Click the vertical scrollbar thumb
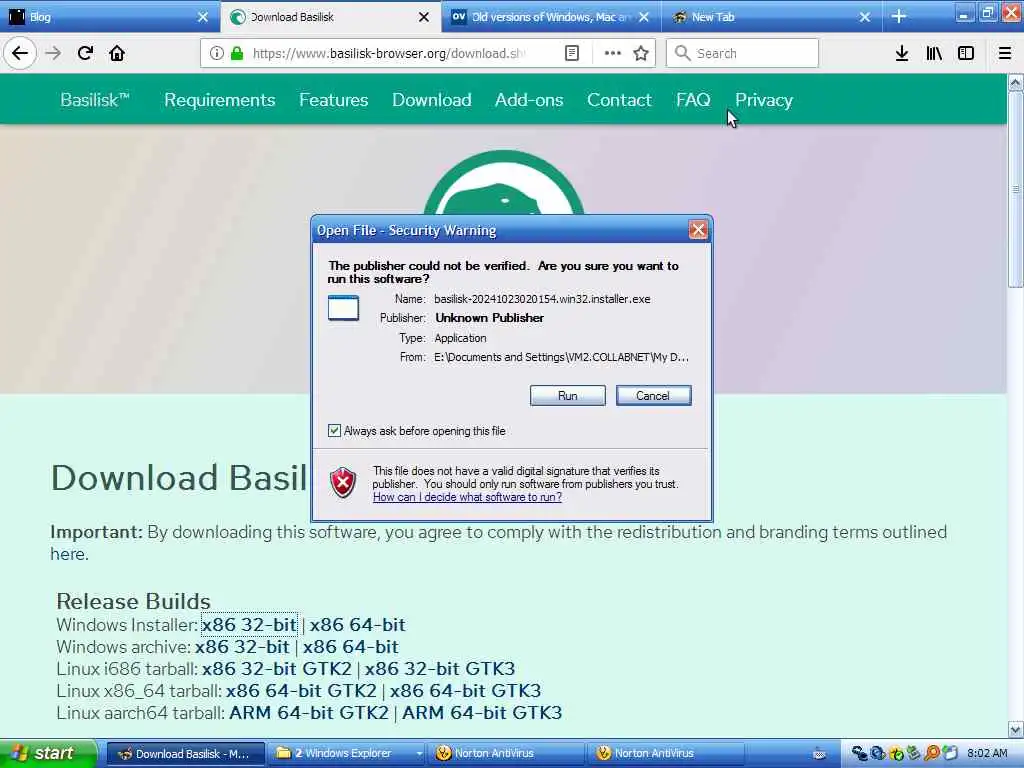This screenshot has height=768, width=1024. pos(1016,189)
